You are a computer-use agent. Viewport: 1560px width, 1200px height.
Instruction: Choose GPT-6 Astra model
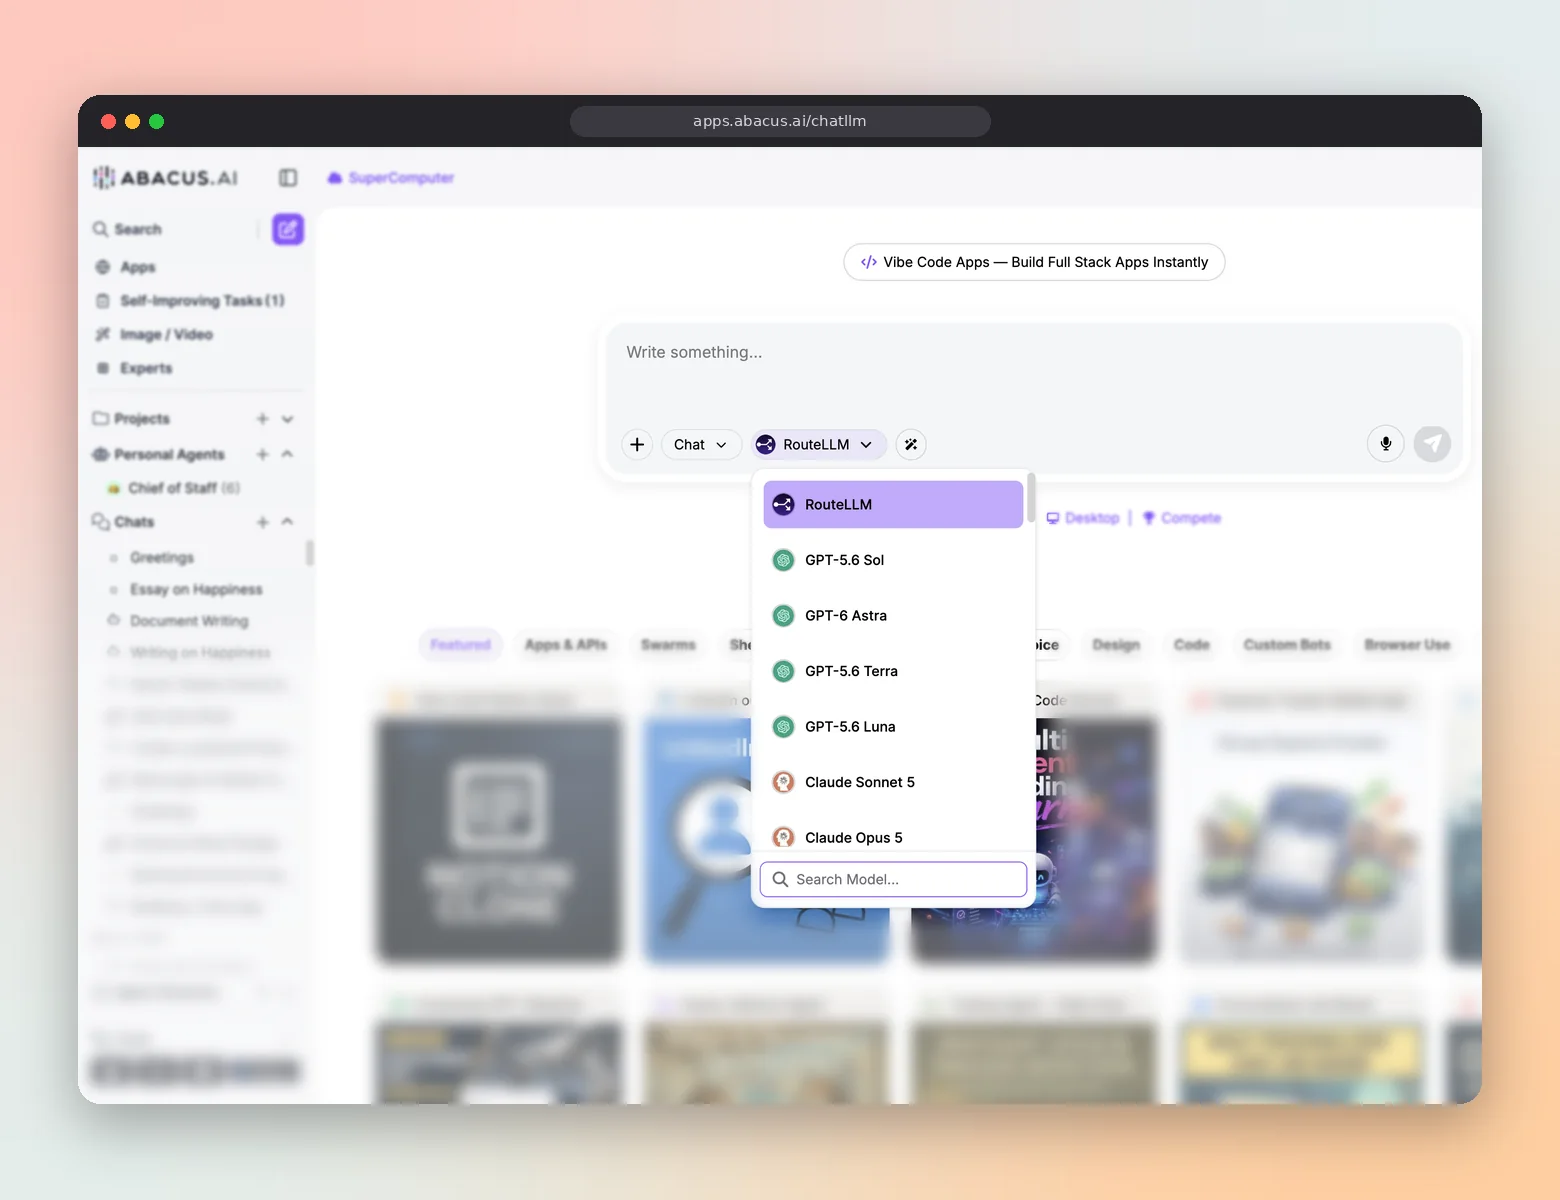[893, 616]
